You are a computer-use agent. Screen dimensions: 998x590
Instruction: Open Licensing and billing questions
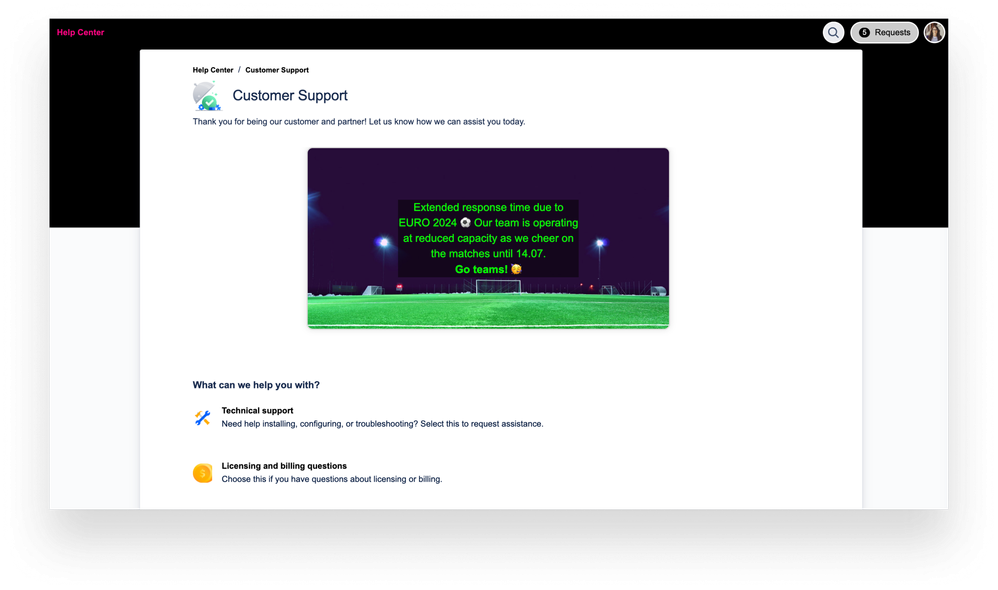pyautogui.click(x=284, y=466)
